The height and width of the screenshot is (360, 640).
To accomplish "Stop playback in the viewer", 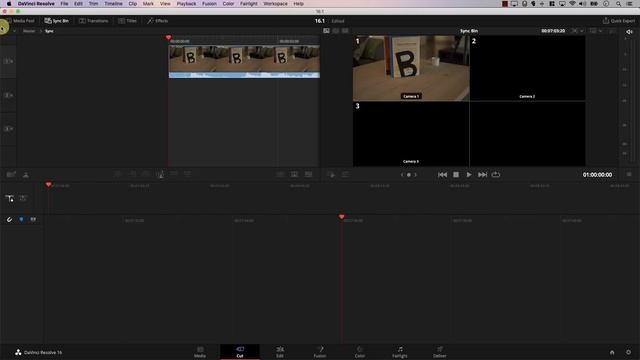I will click(456, 175).
